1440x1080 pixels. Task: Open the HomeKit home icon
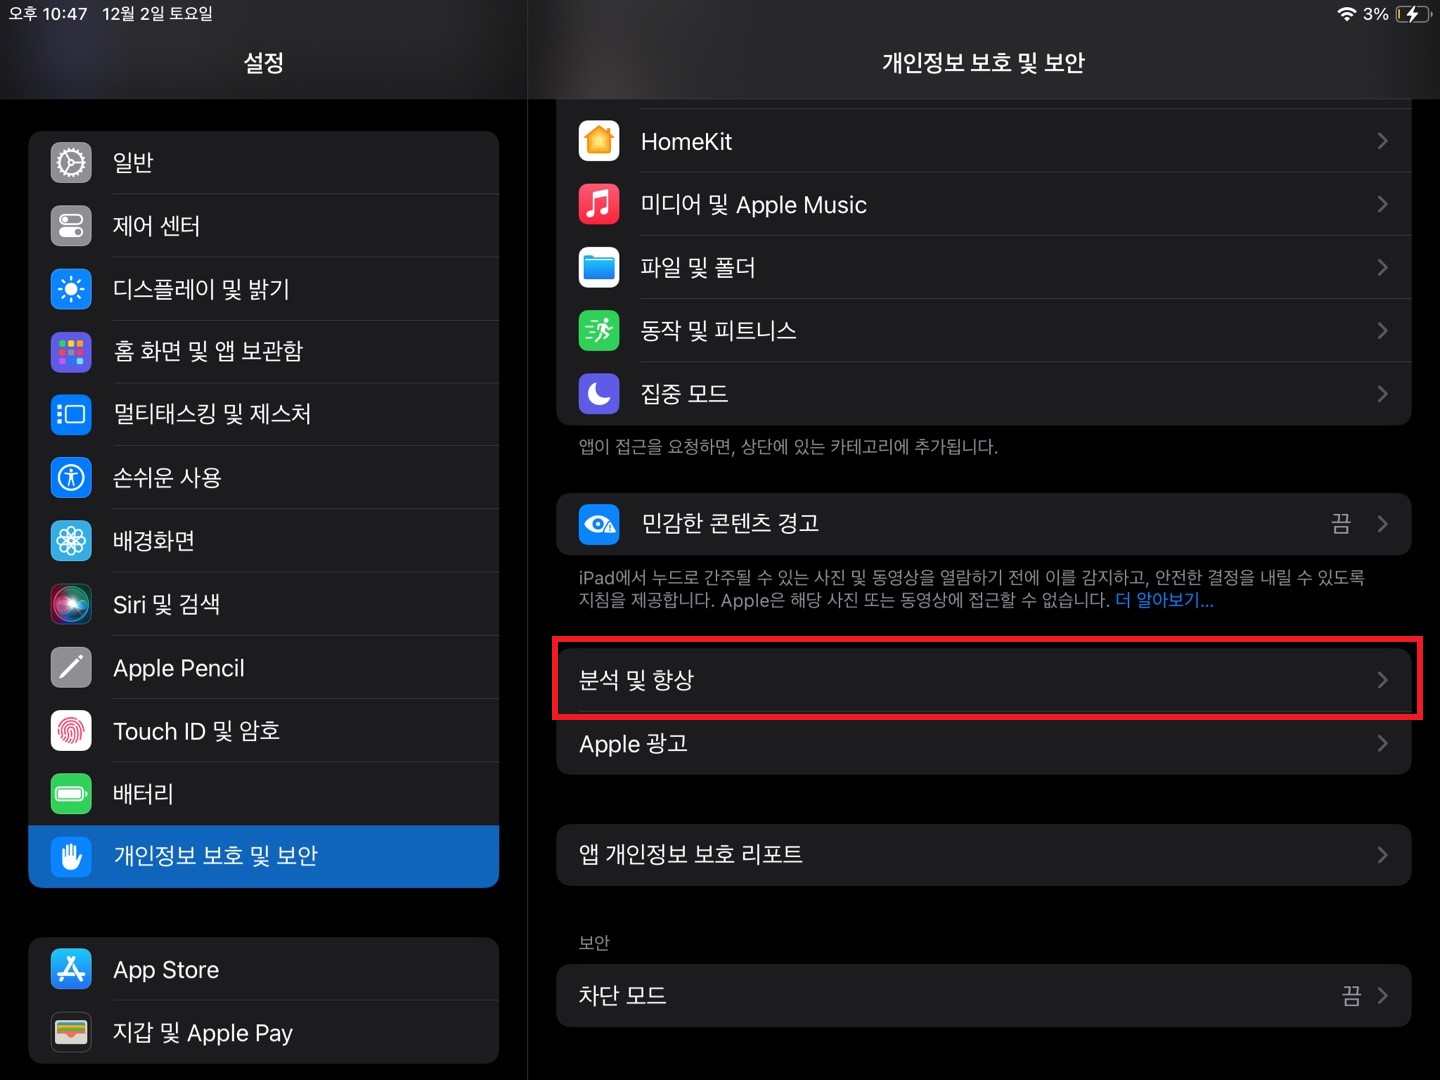pyautogui.click(x=598, y=141)
